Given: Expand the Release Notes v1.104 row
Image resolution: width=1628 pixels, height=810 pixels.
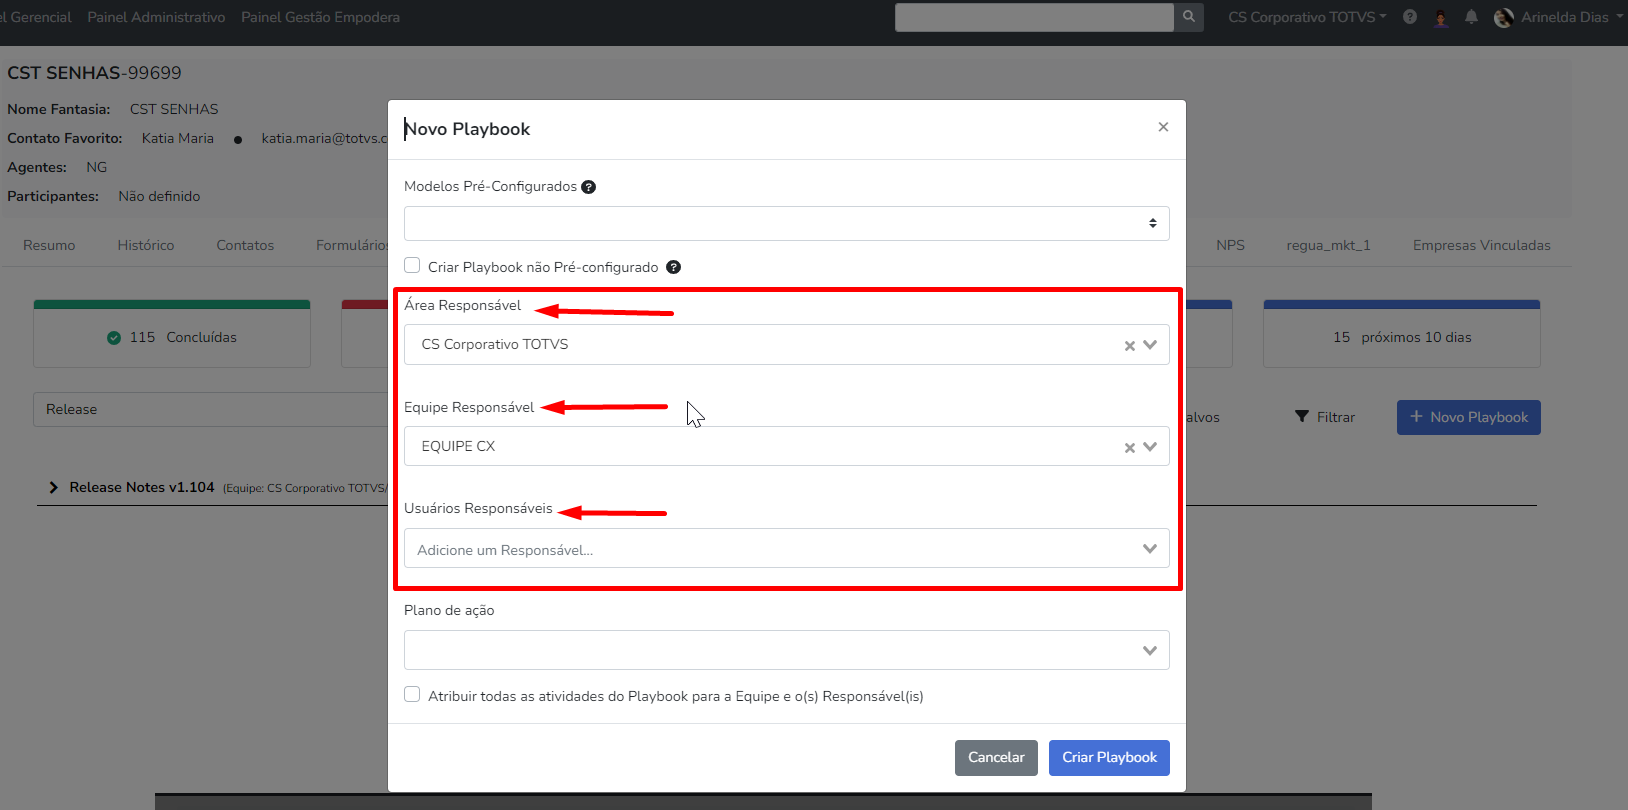Looking at the screenshot, I should pyautogui.click(x=54, y=488).
